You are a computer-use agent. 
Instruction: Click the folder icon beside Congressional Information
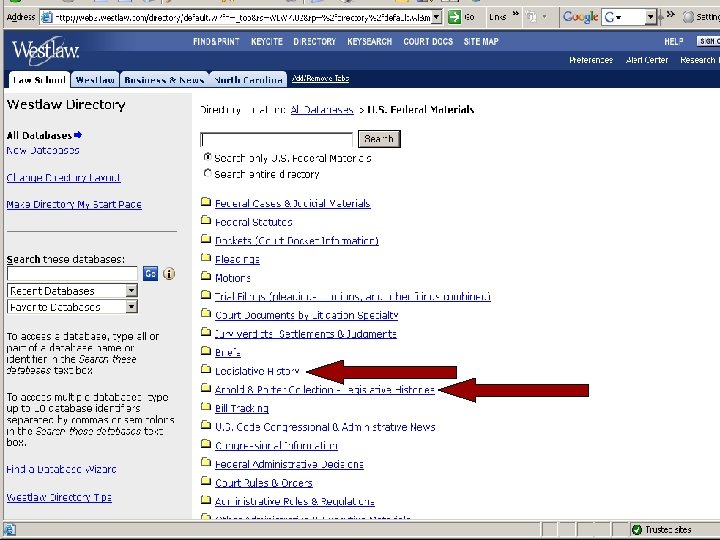click(206, 444)
